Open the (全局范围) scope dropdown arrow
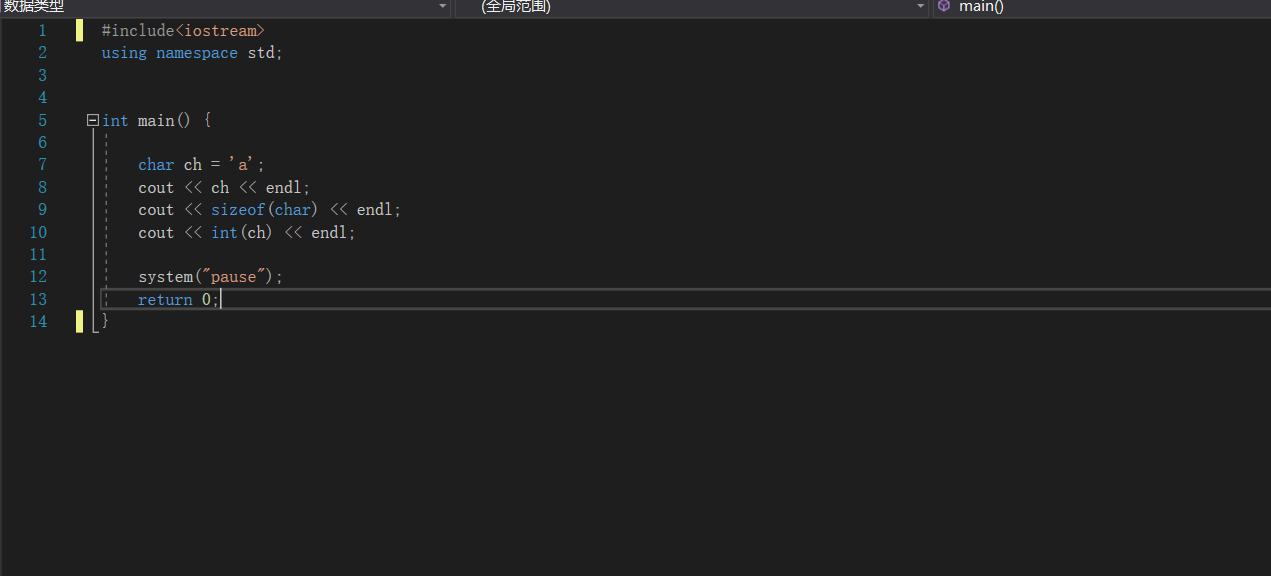Viewport: 1271px width, 576px height. point(921,7)
